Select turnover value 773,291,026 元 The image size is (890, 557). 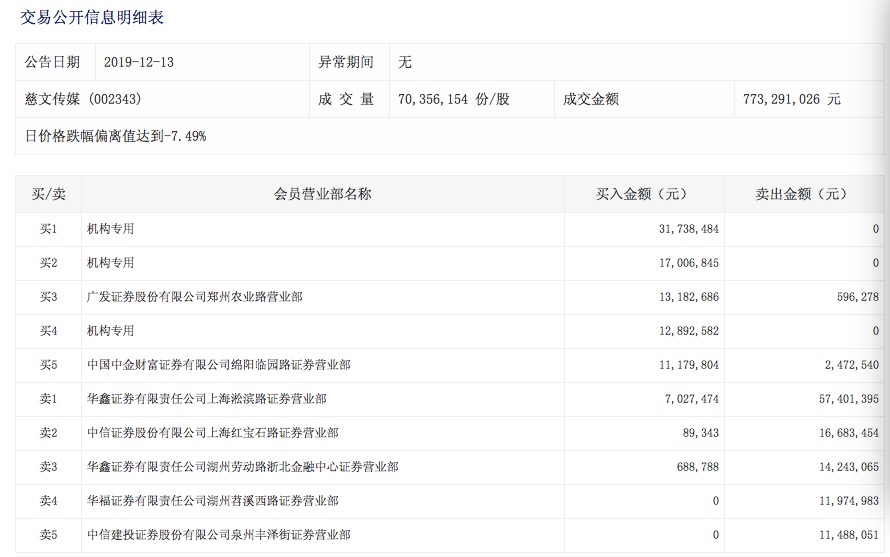791,99
